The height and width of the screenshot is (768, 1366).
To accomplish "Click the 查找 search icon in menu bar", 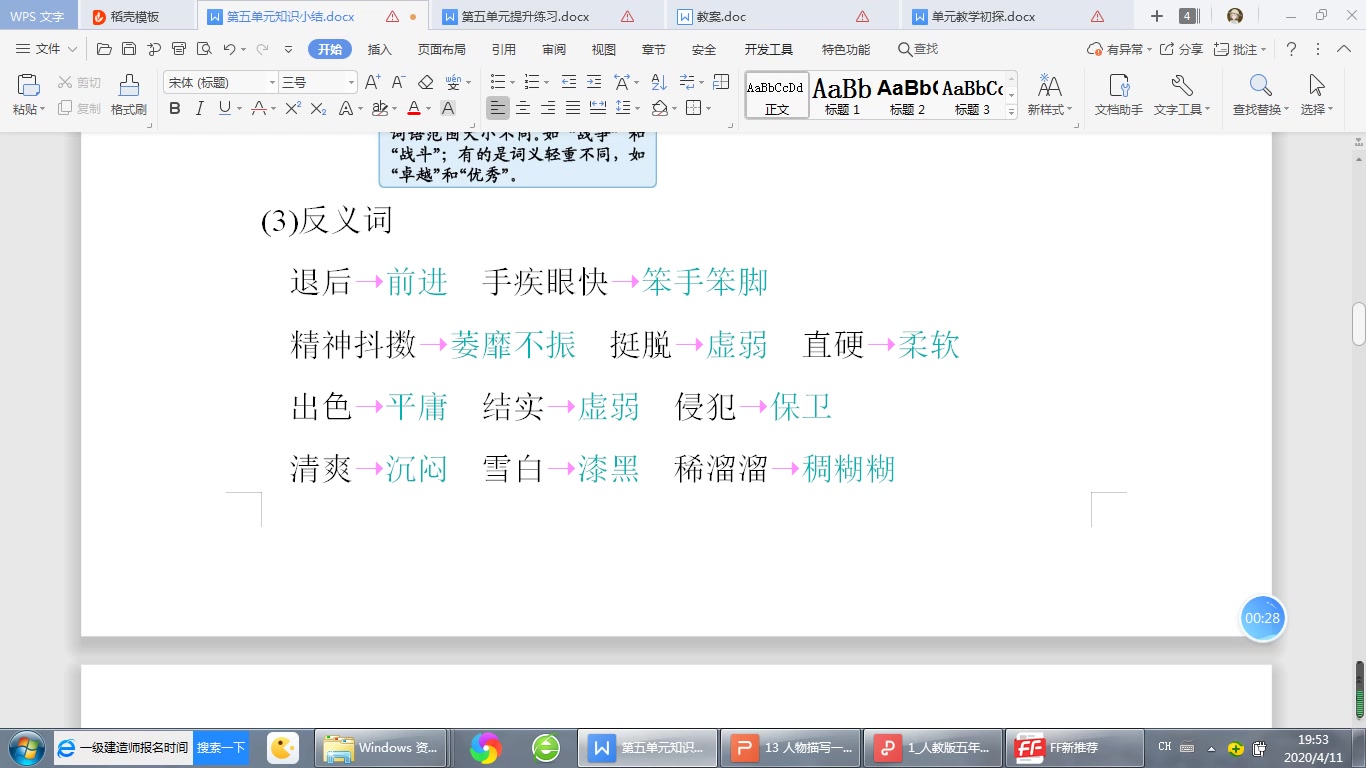I will [x=918, y=49].
